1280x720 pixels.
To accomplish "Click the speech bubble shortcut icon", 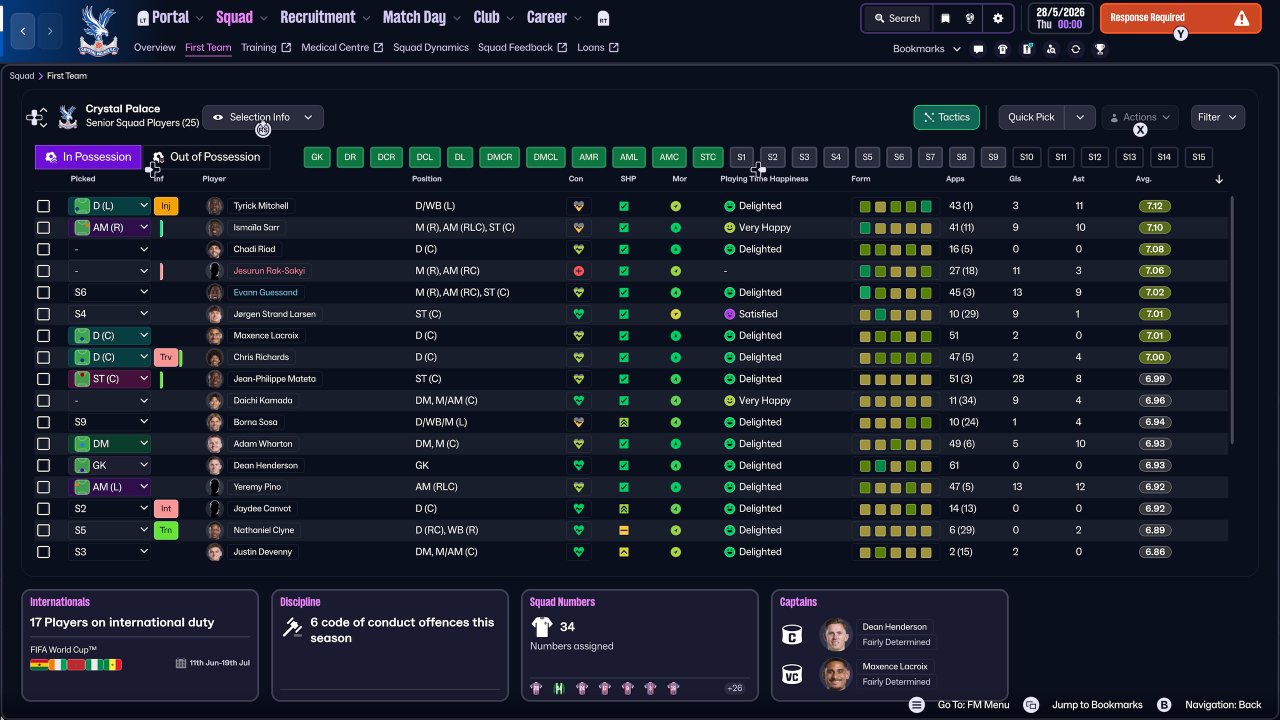I will [x=978, y=49].
